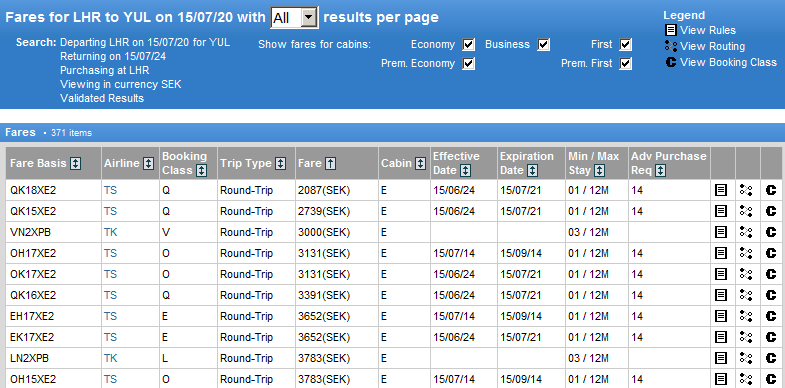Sort by Trip Type column arrows

[x=281, y=163]
